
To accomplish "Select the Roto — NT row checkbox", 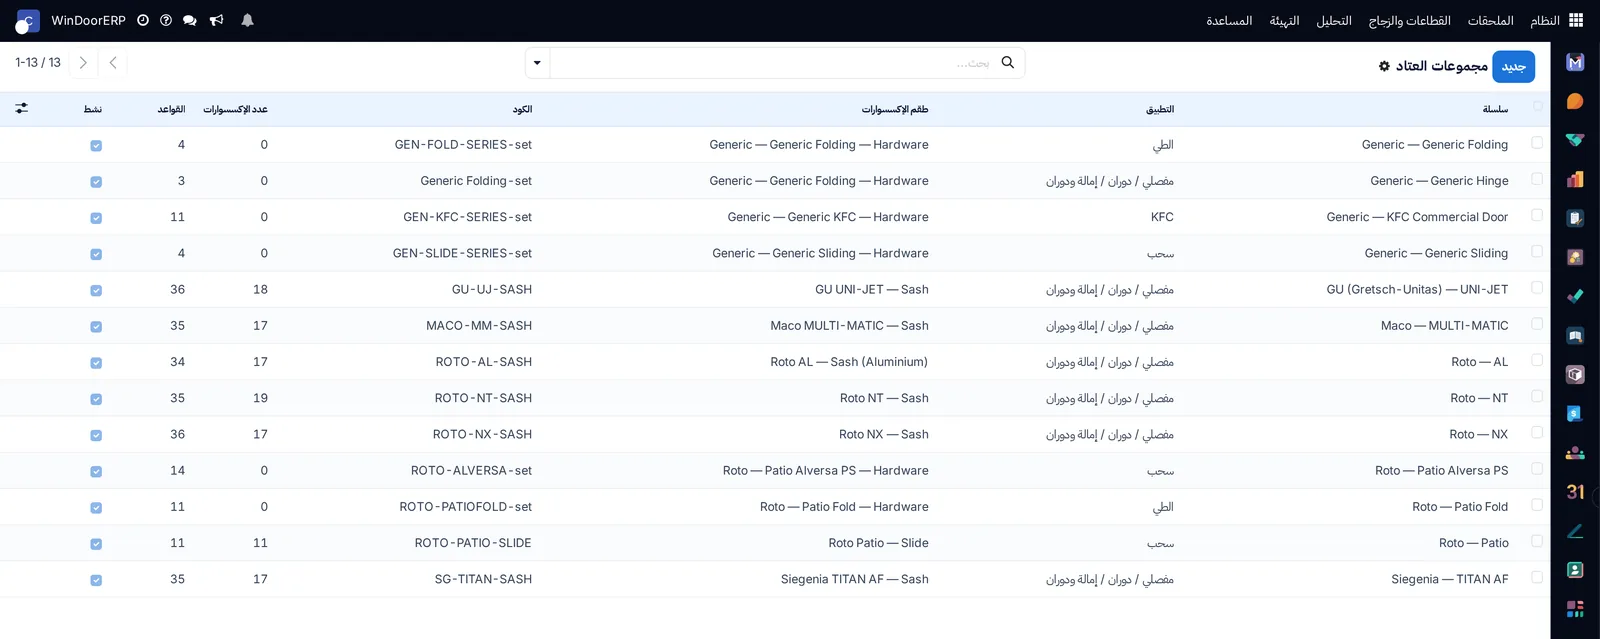I will tap(1537, 396).
